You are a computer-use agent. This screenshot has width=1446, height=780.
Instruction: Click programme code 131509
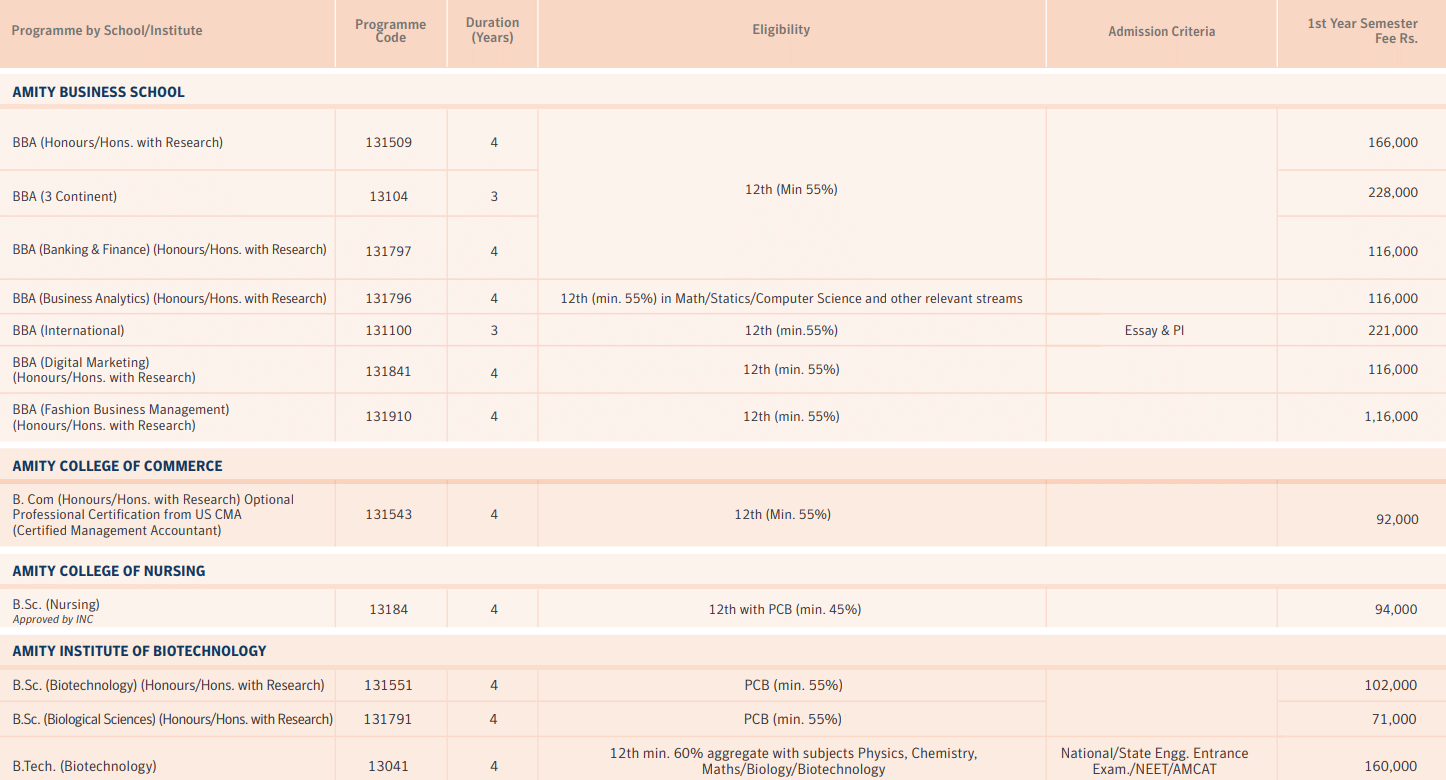390,141
